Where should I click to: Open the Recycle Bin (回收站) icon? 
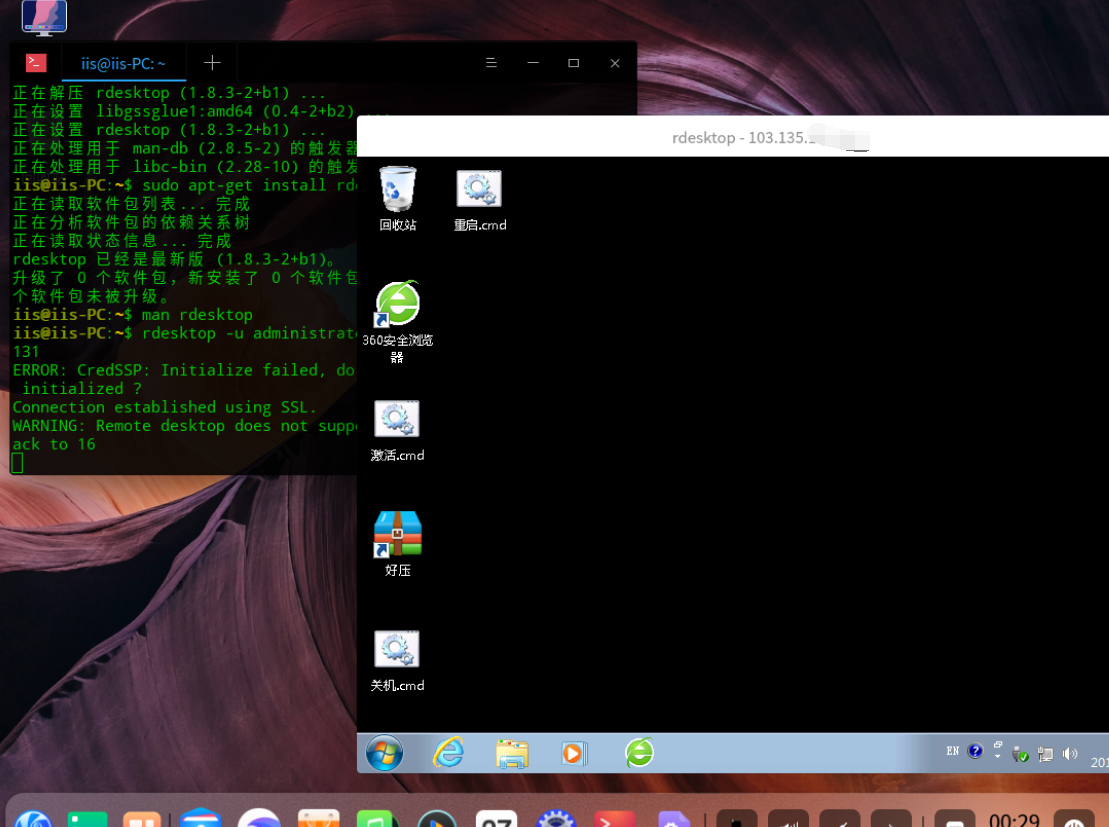(397, 190)
